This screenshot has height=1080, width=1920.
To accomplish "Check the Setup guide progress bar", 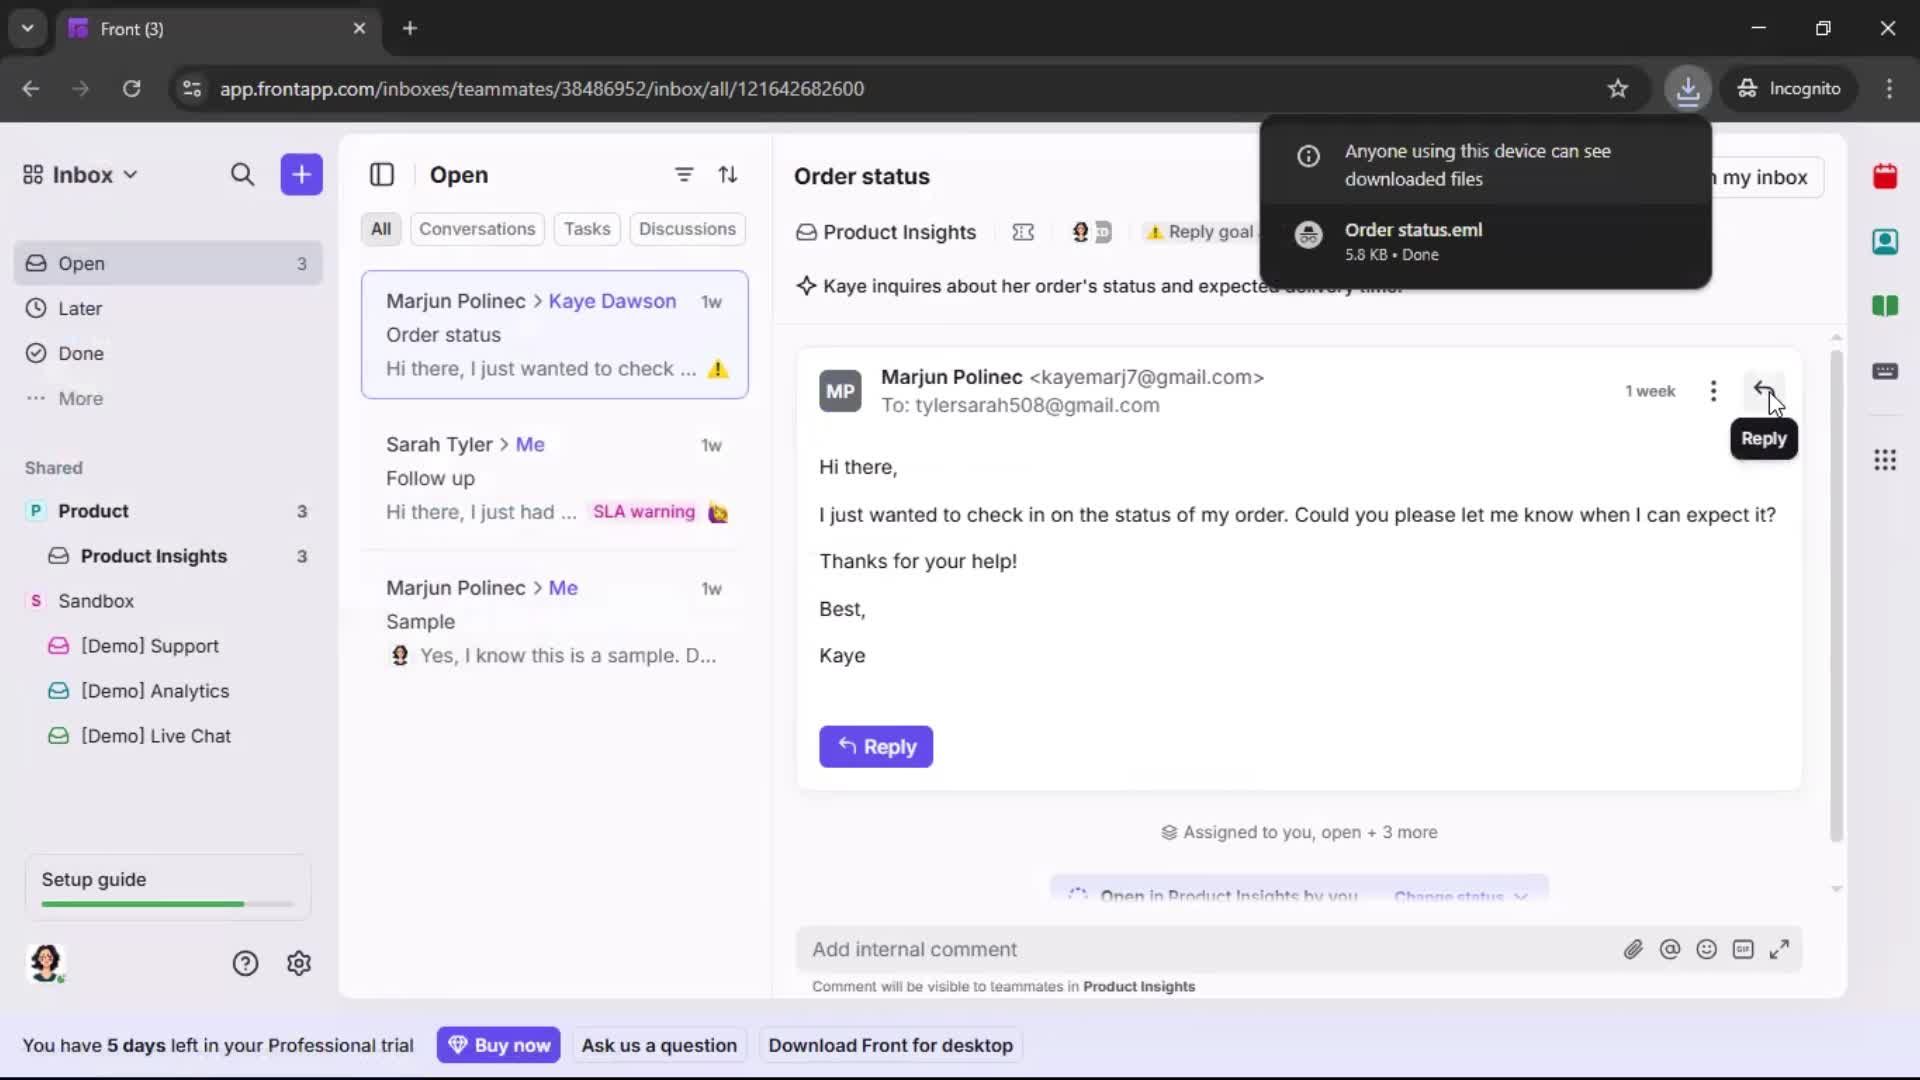I will coord(165,903).
